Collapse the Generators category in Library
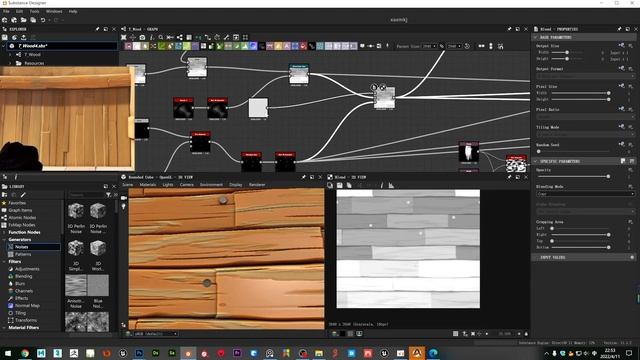 point(4,240)
